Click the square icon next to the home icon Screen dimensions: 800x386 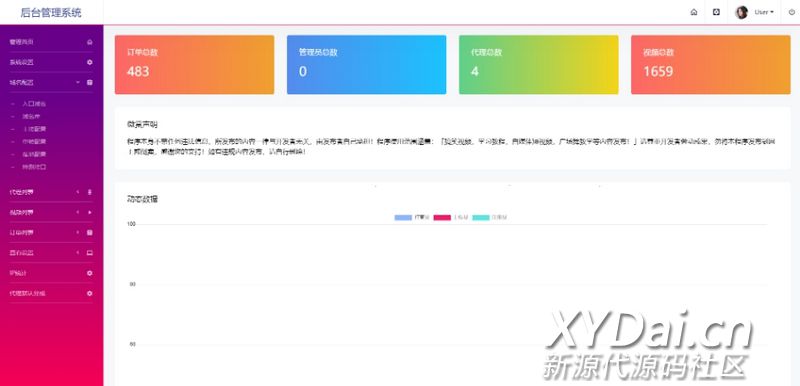716,12
